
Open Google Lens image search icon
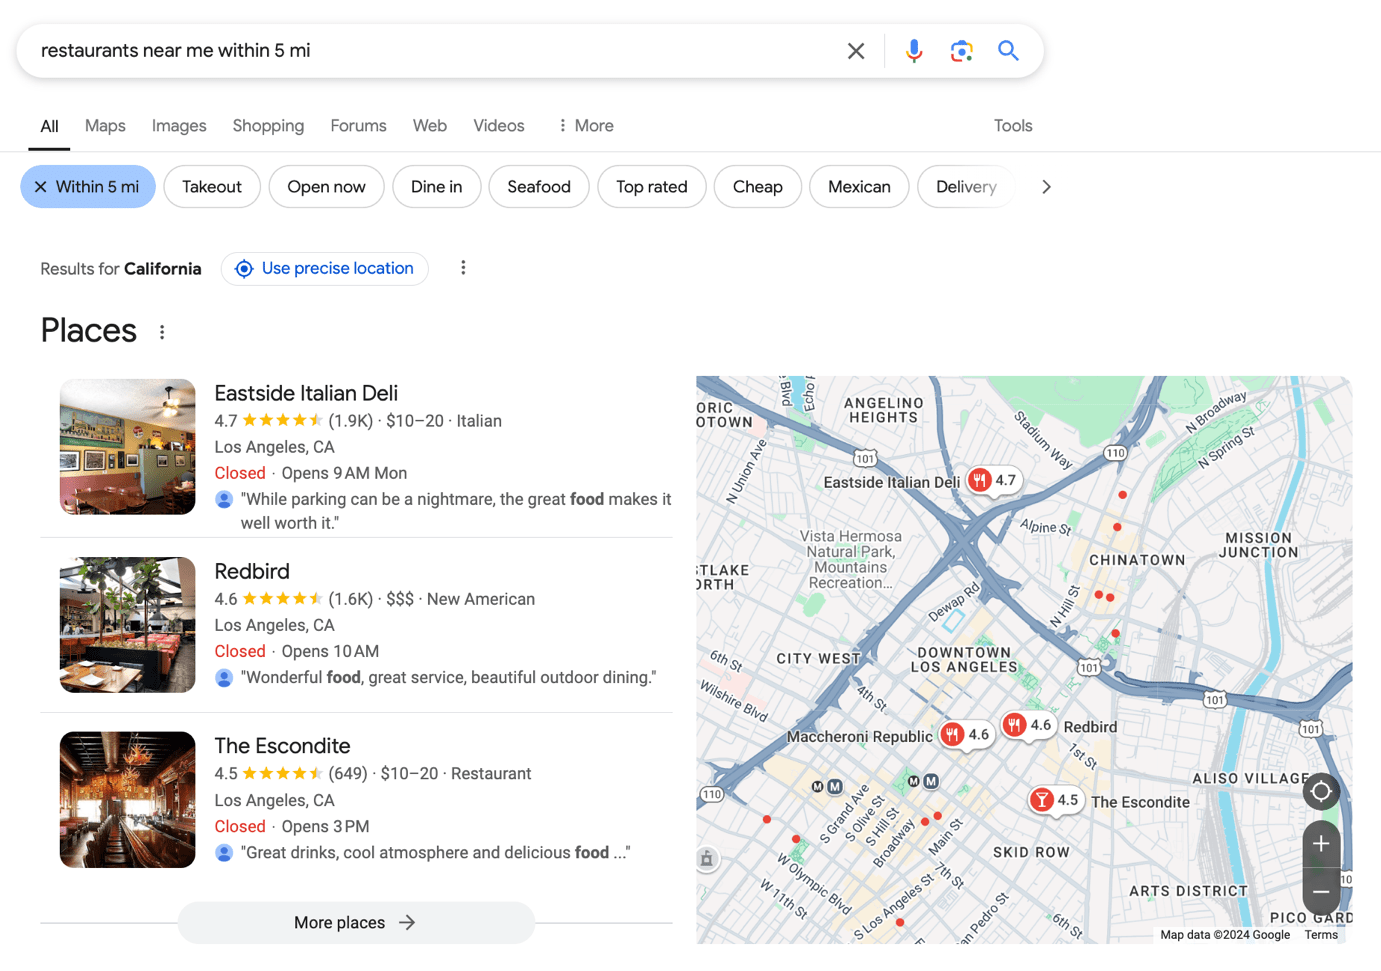coord(961,51)
